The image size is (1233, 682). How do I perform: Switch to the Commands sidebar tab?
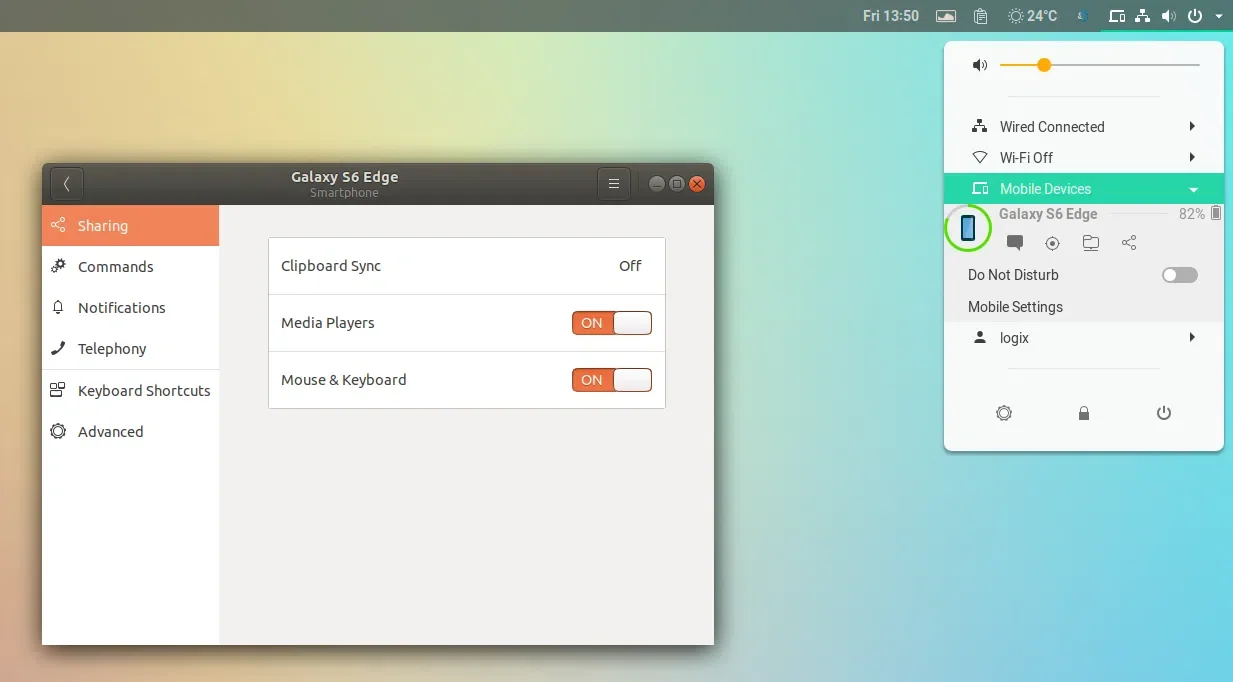click(x=116, y=267)
